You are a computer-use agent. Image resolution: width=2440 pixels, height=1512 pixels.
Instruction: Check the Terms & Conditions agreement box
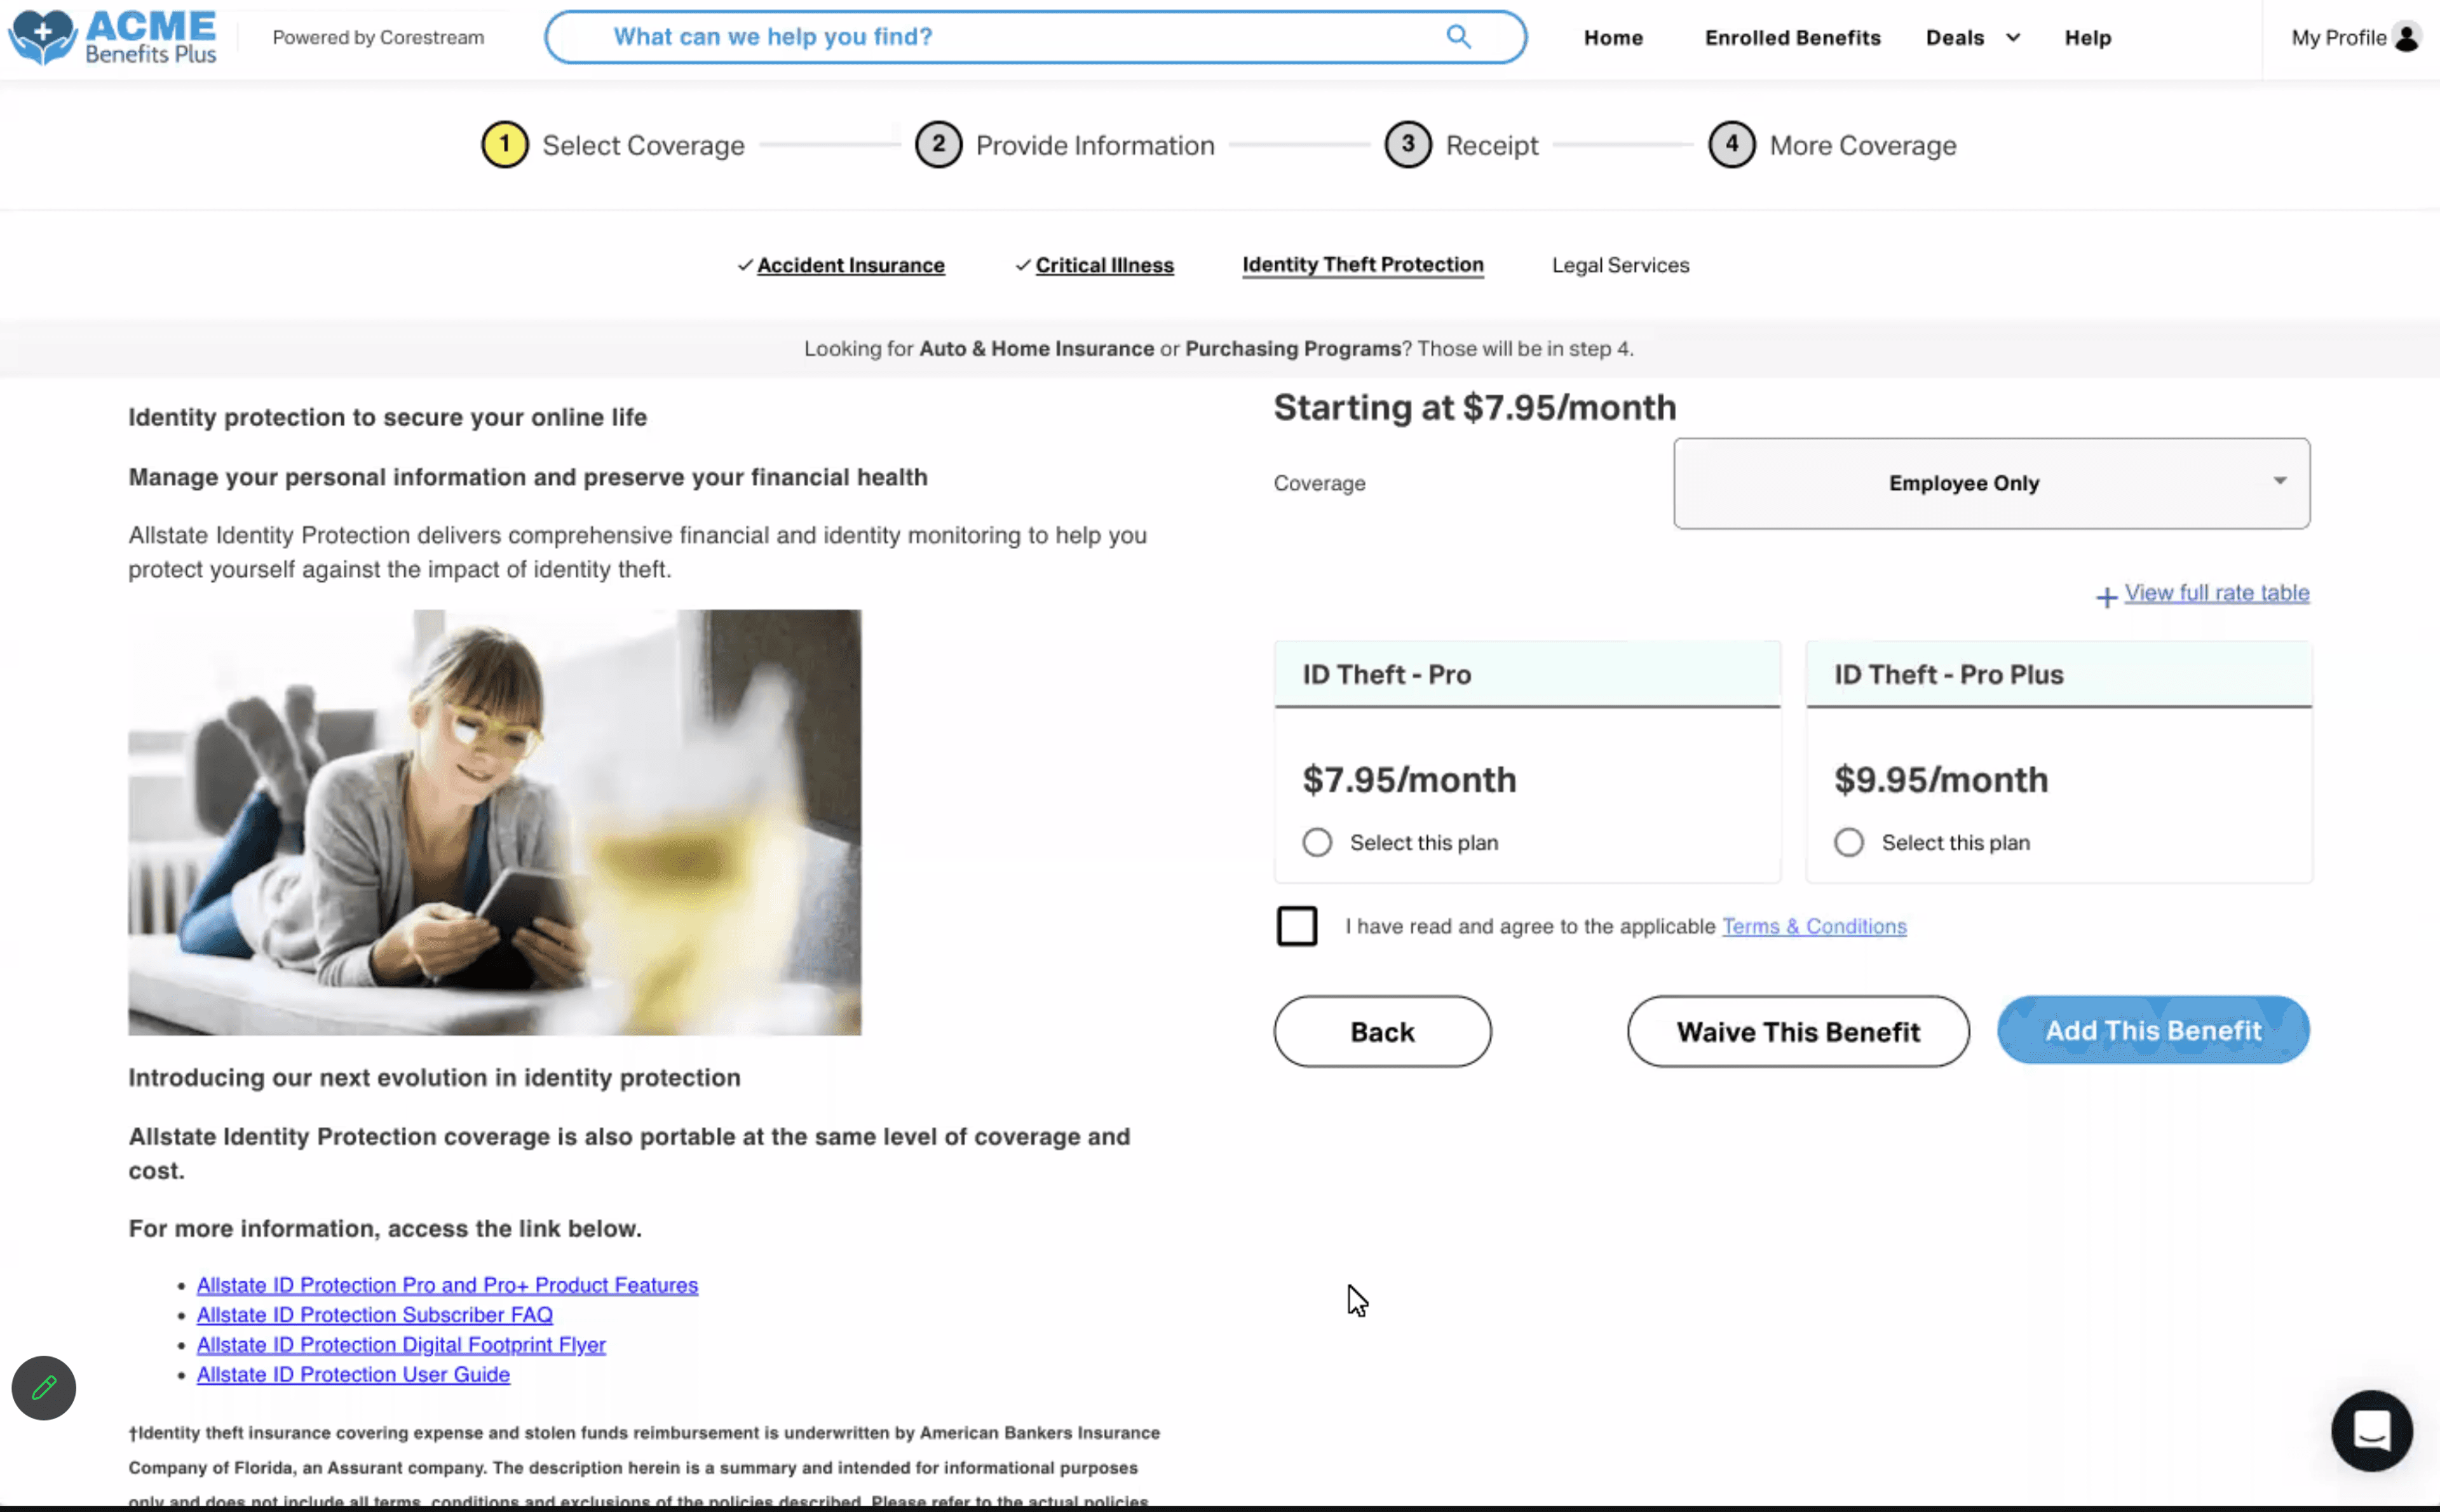tap(1297, 926)
